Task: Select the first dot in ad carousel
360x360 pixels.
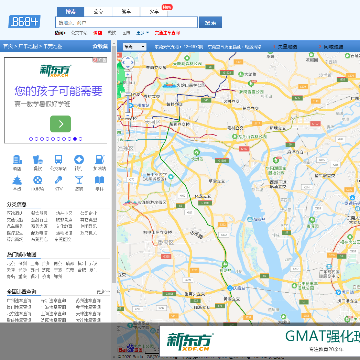Action: click(31, 139)
